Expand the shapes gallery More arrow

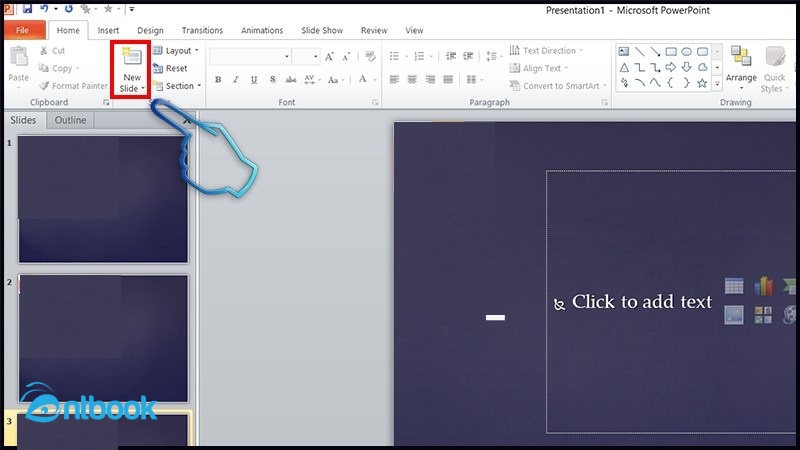pyautogui.click(x=717, y=84)
